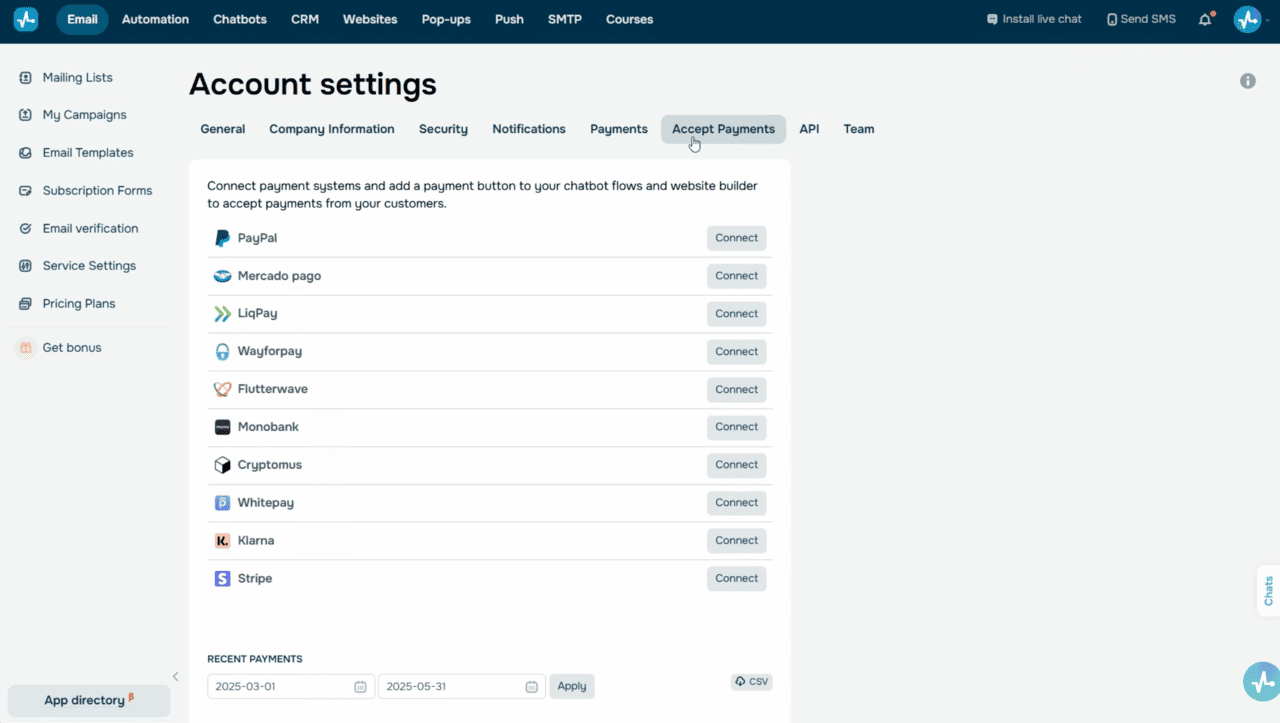Viewport: 1280px width, 723px height.
Task: Open calendar icon in end date field
Action: tap(531, 687)
